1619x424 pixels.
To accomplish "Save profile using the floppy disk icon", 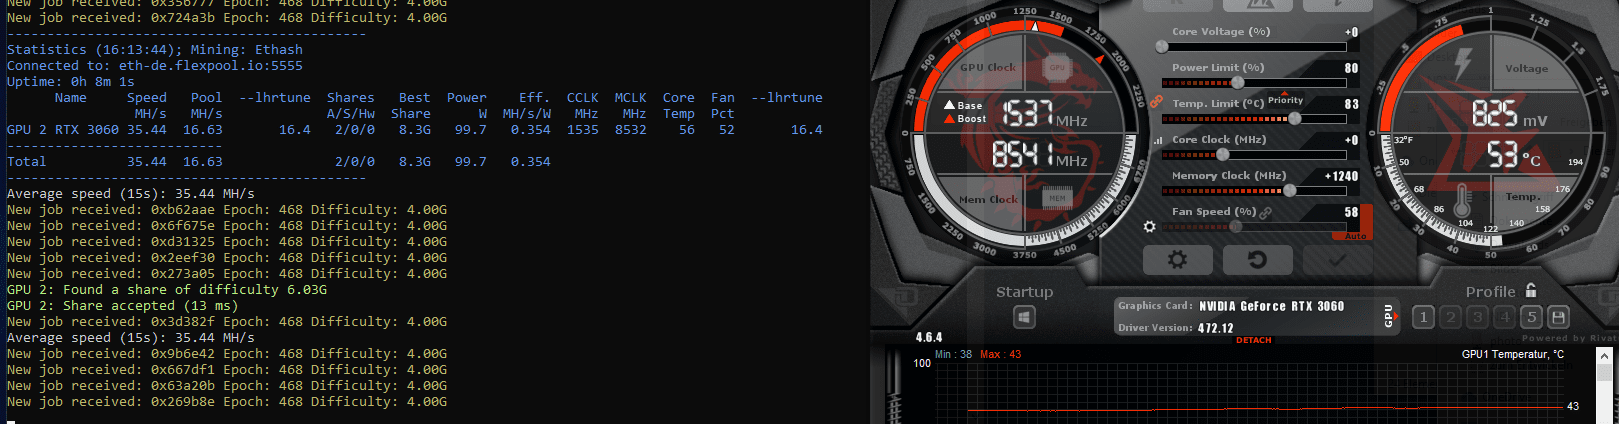I will pos(1558,317).
